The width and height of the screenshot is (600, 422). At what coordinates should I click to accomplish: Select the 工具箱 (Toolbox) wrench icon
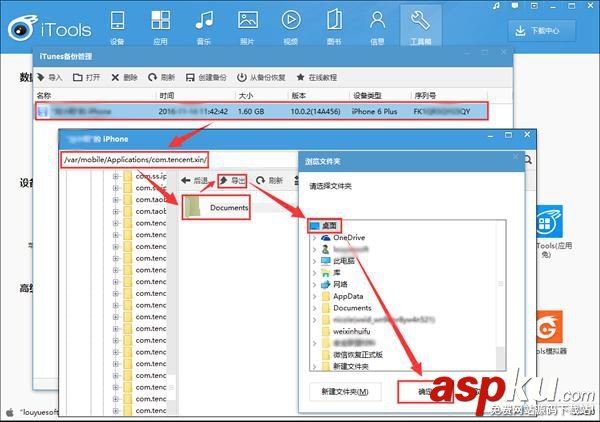[421, 26]
